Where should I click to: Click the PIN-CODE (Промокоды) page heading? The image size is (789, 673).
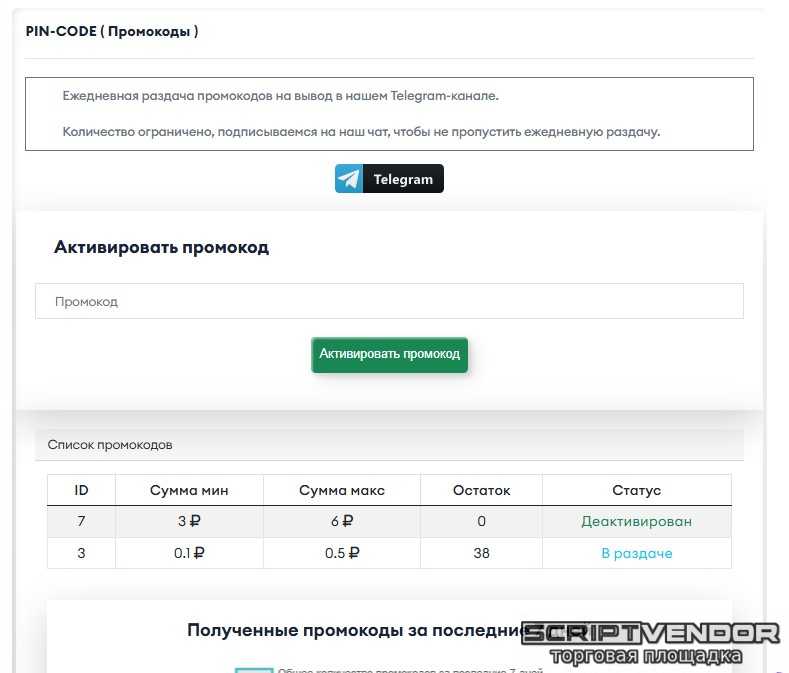112,31
